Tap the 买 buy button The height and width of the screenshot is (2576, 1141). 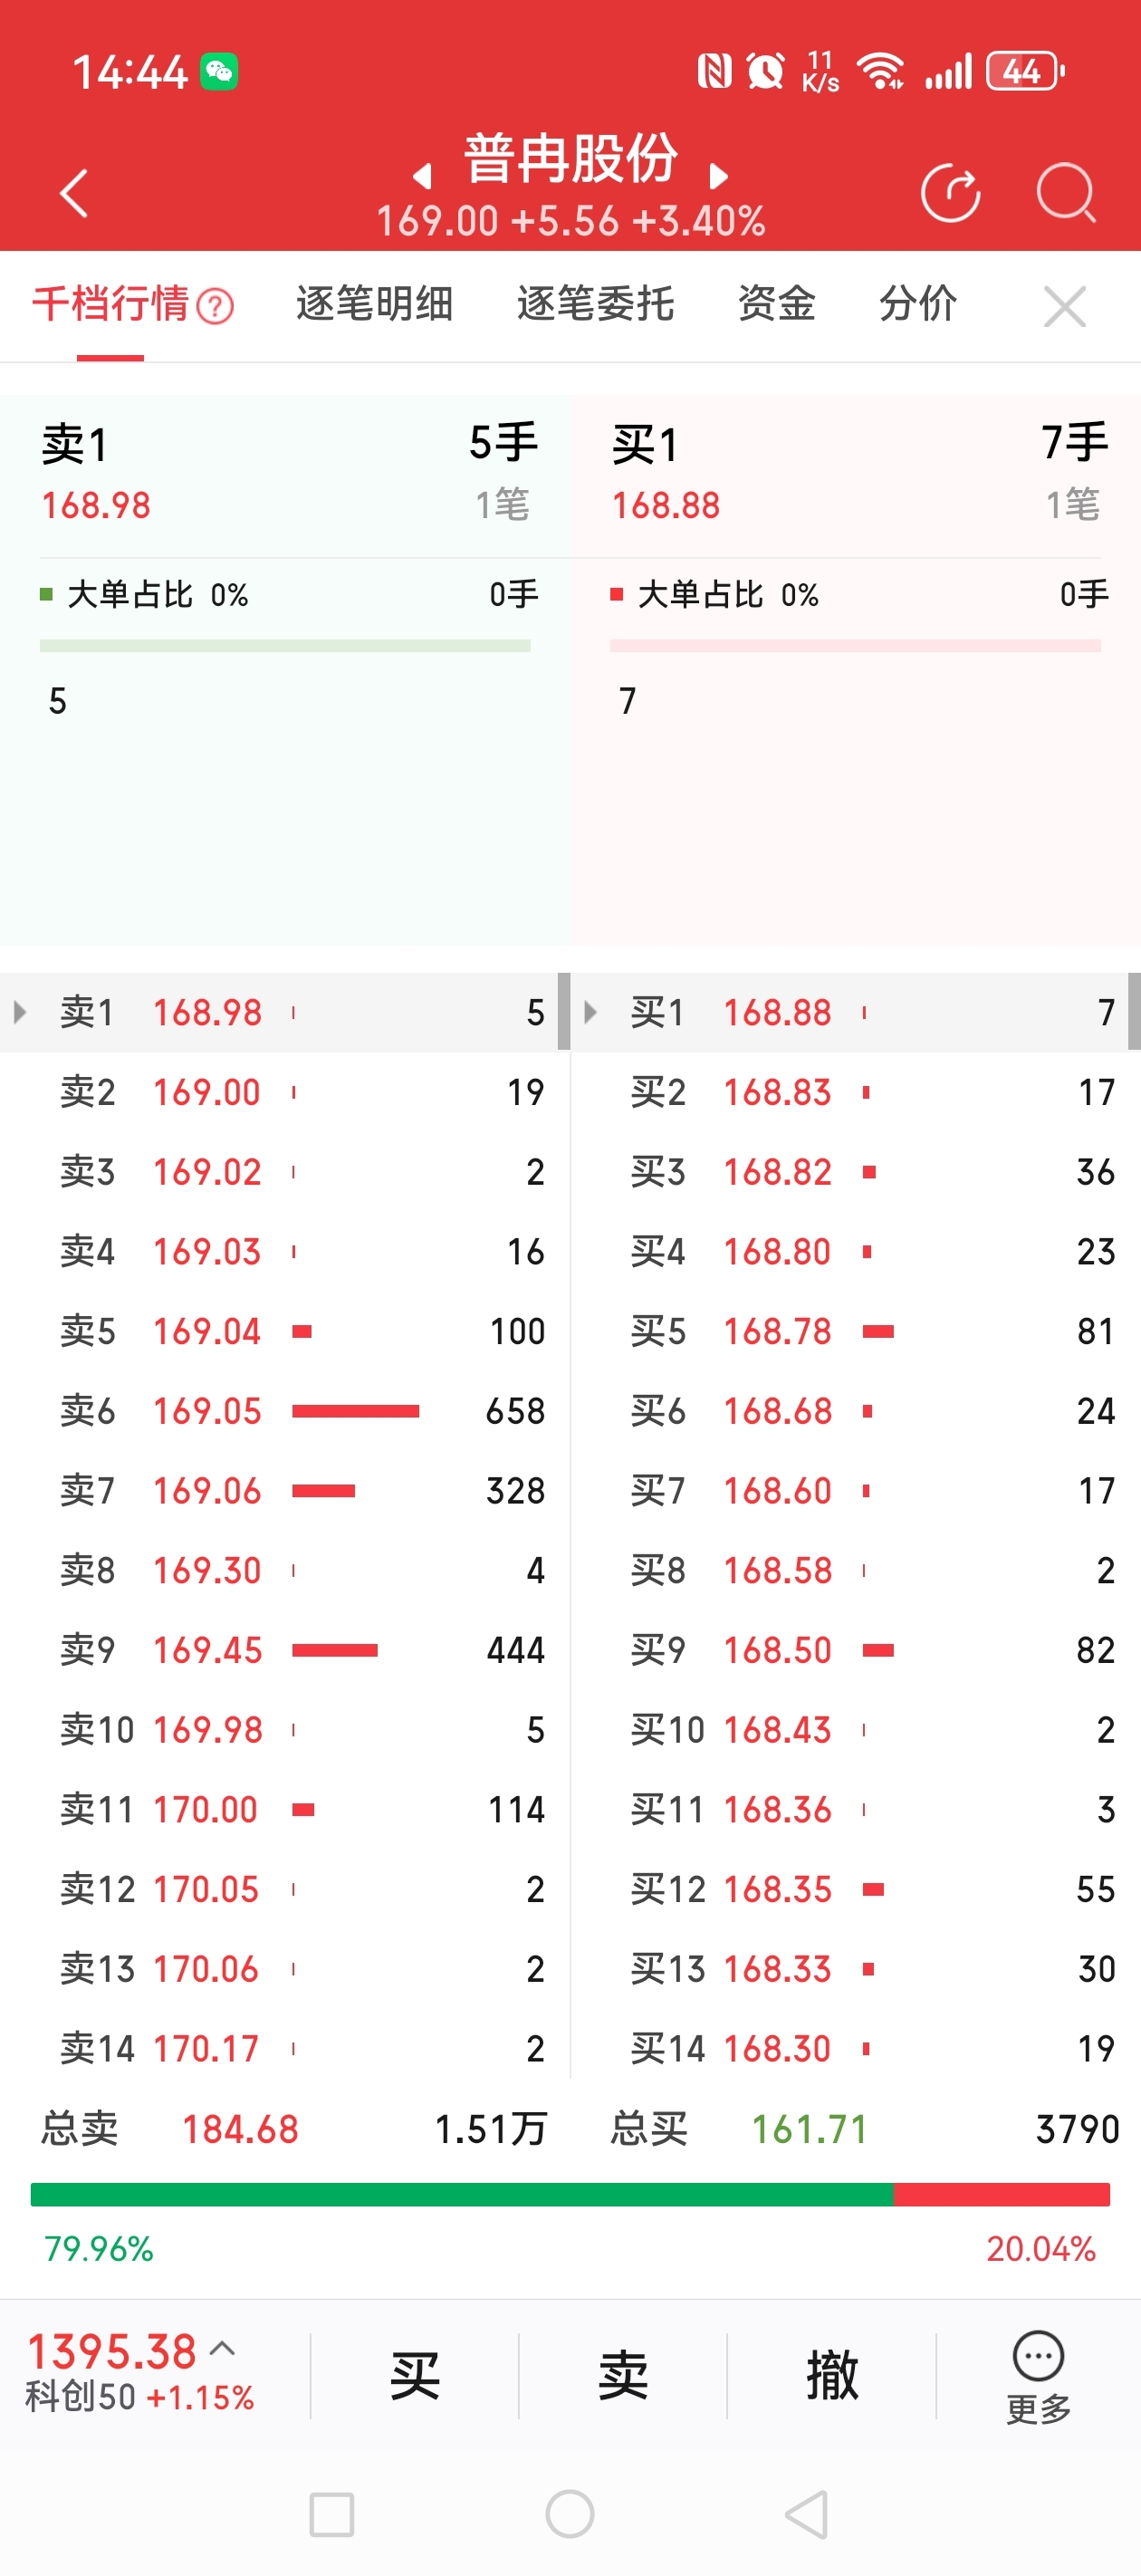pyautogui.click(x=414, y=2376)
